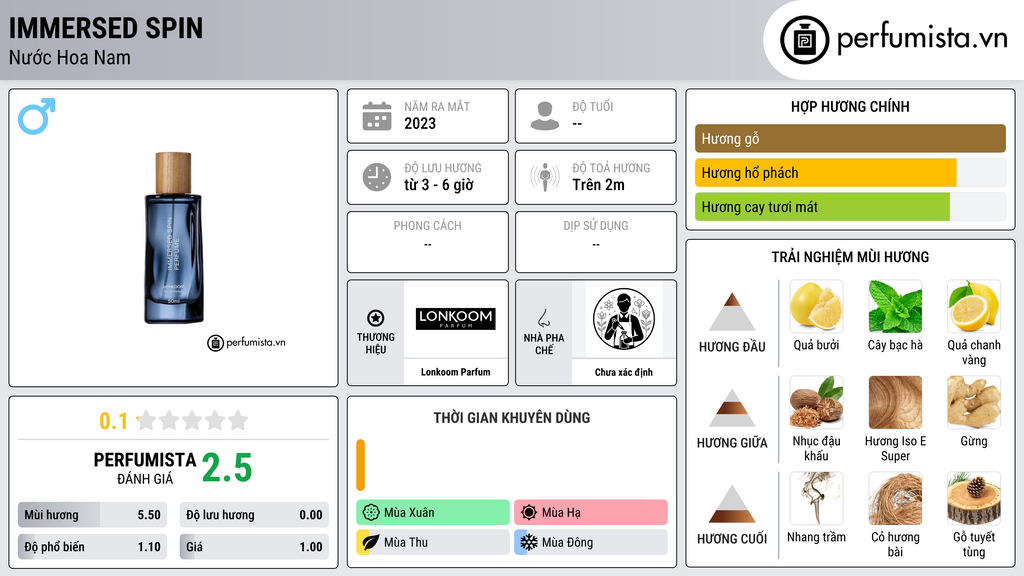
Task: Click the perfumer illustration Chưa xác định
Action: [624, 319]
